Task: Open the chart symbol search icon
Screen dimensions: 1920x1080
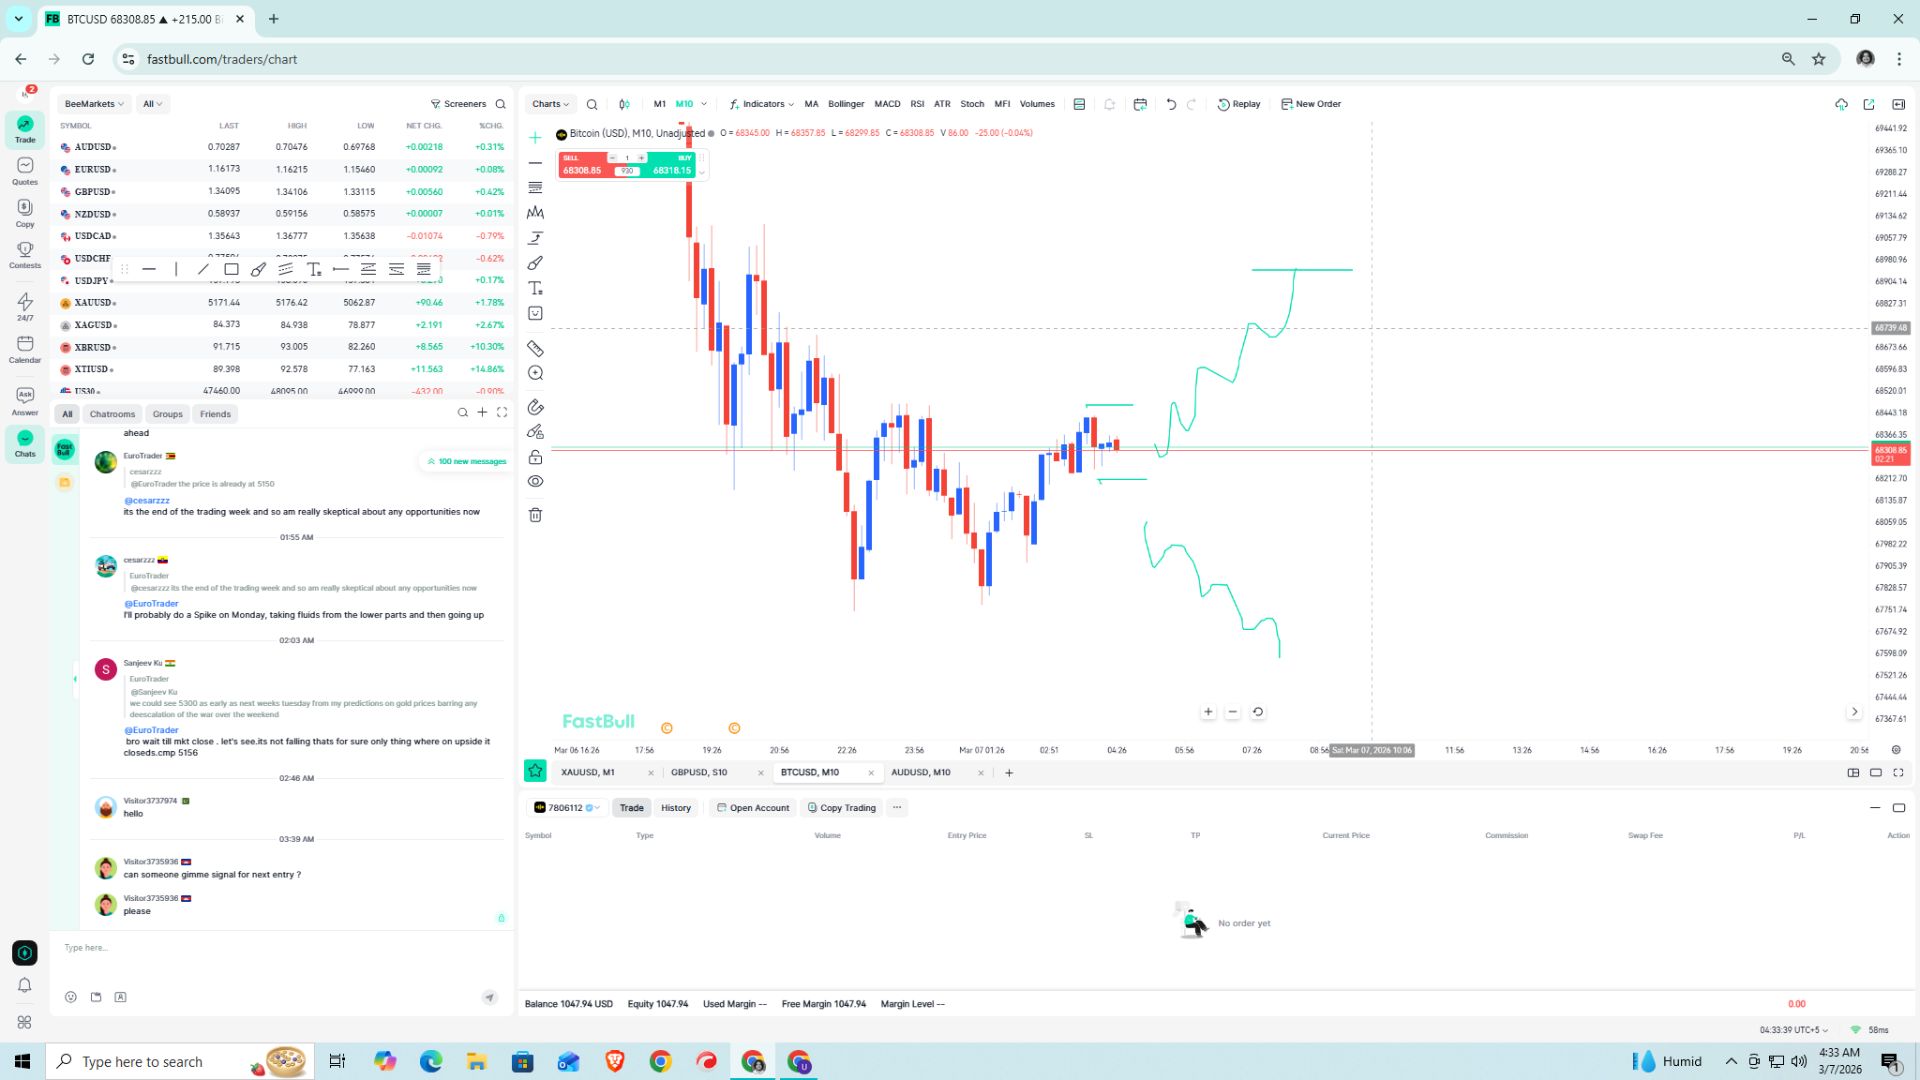Action: coord(592,104)
